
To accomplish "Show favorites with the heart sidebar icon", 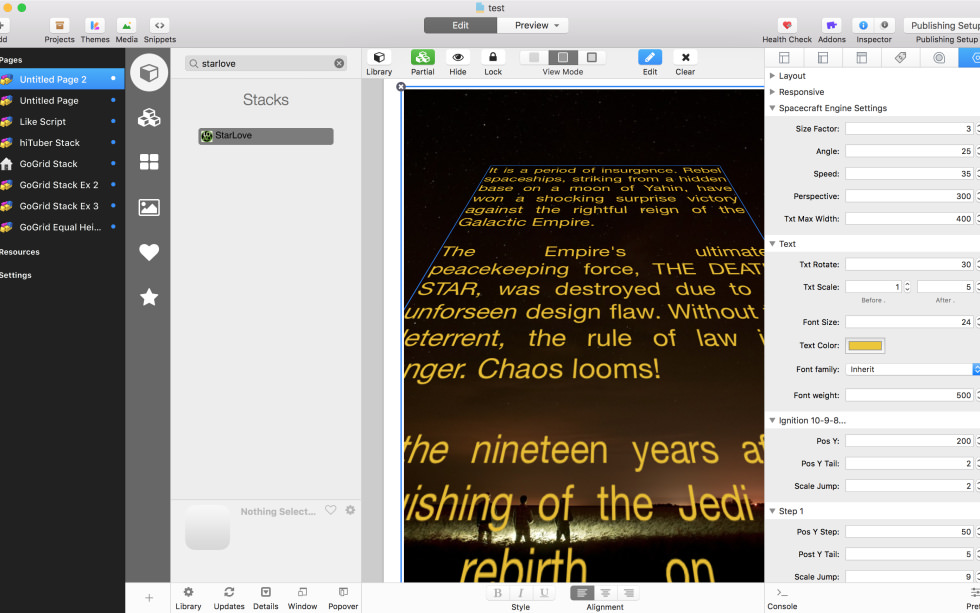I will (x=149, y=252).
